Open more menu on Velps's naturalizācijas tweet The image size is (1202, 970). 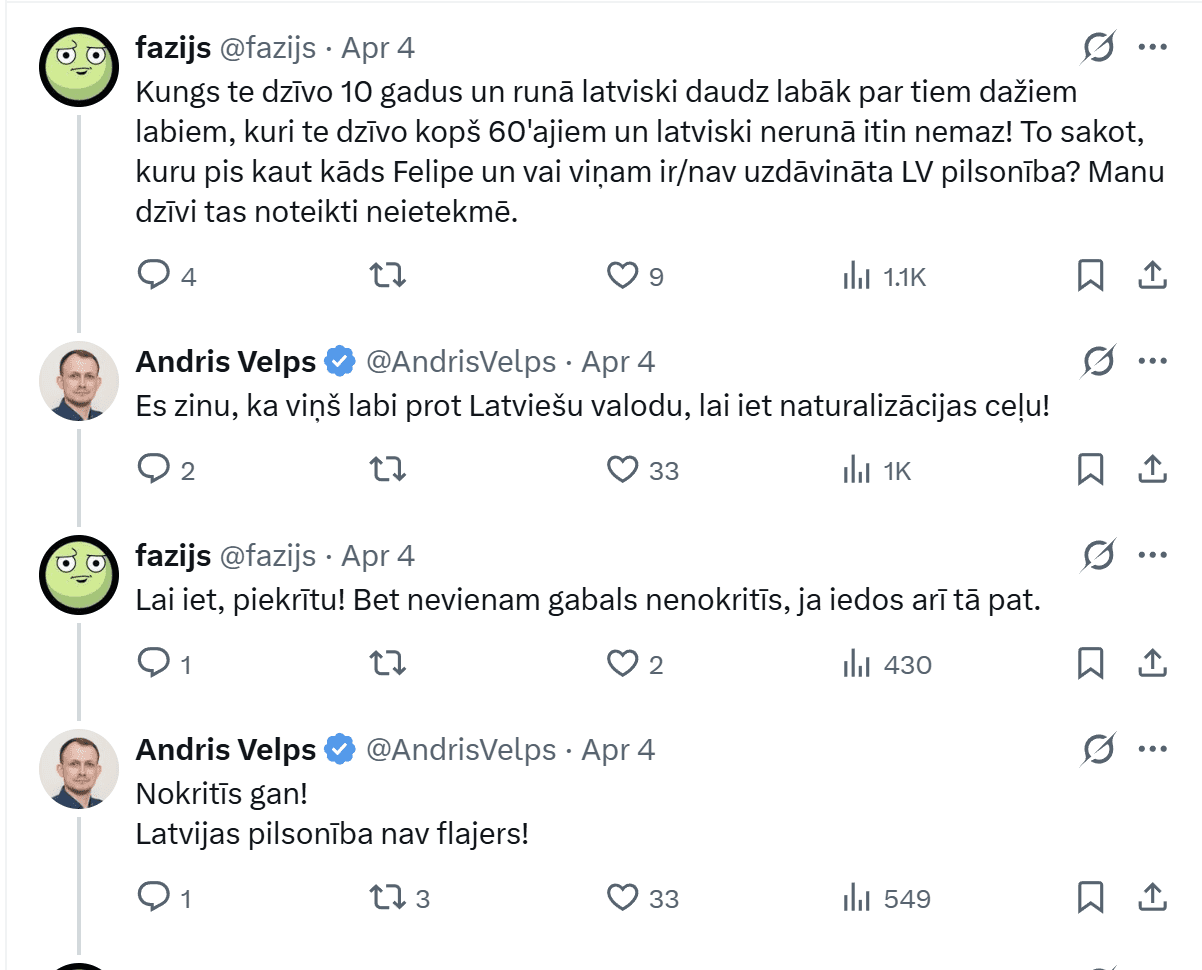coord(1153,361)
